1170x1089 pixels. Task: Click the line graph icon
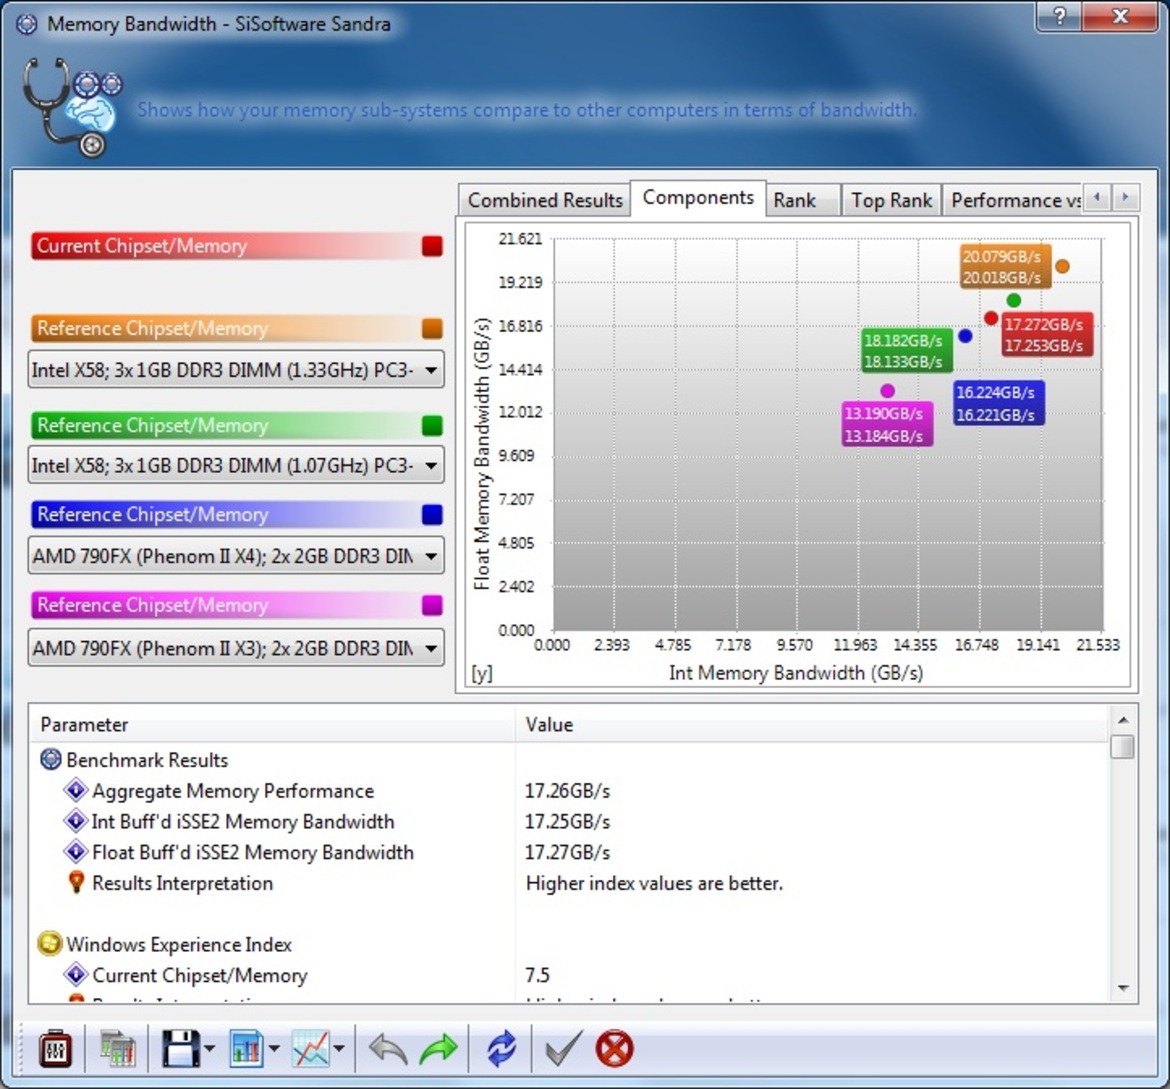click(x=310, y=1049)
